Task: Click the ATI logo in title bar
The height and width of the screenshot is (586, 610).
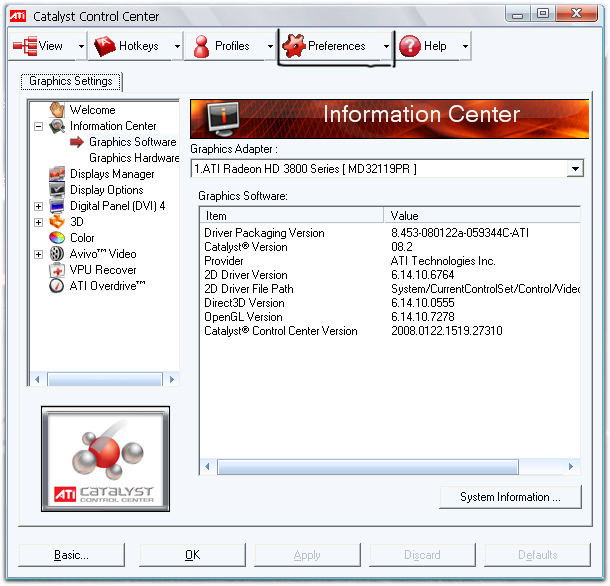Action: click(x=18, y=16)
